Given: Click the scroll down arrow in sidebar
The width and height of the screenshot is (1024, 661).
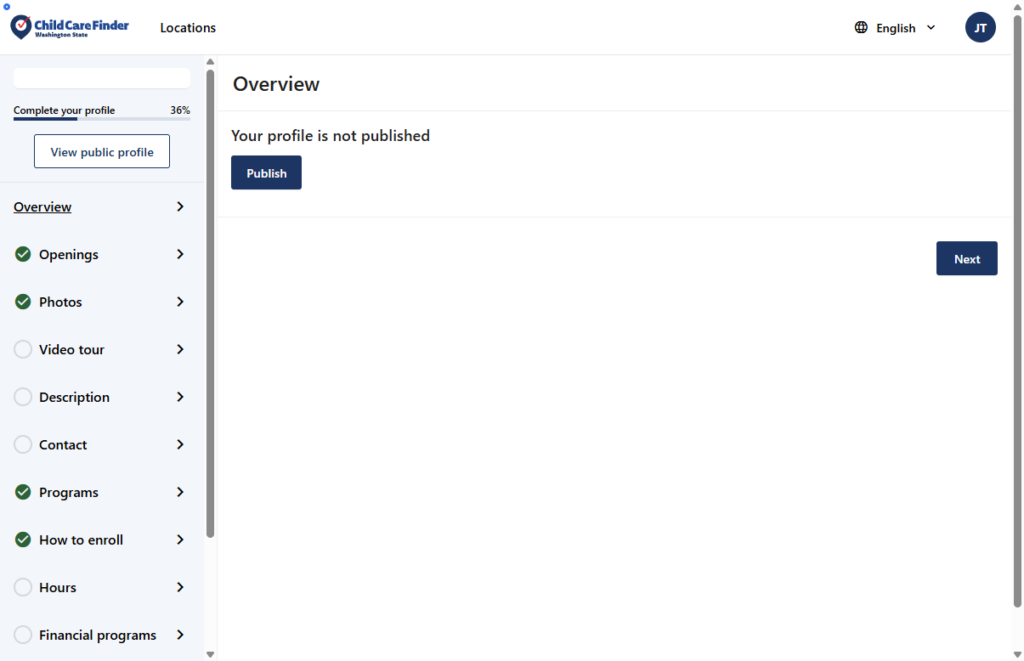Looking at the screenshot, I should click(210, 654).
